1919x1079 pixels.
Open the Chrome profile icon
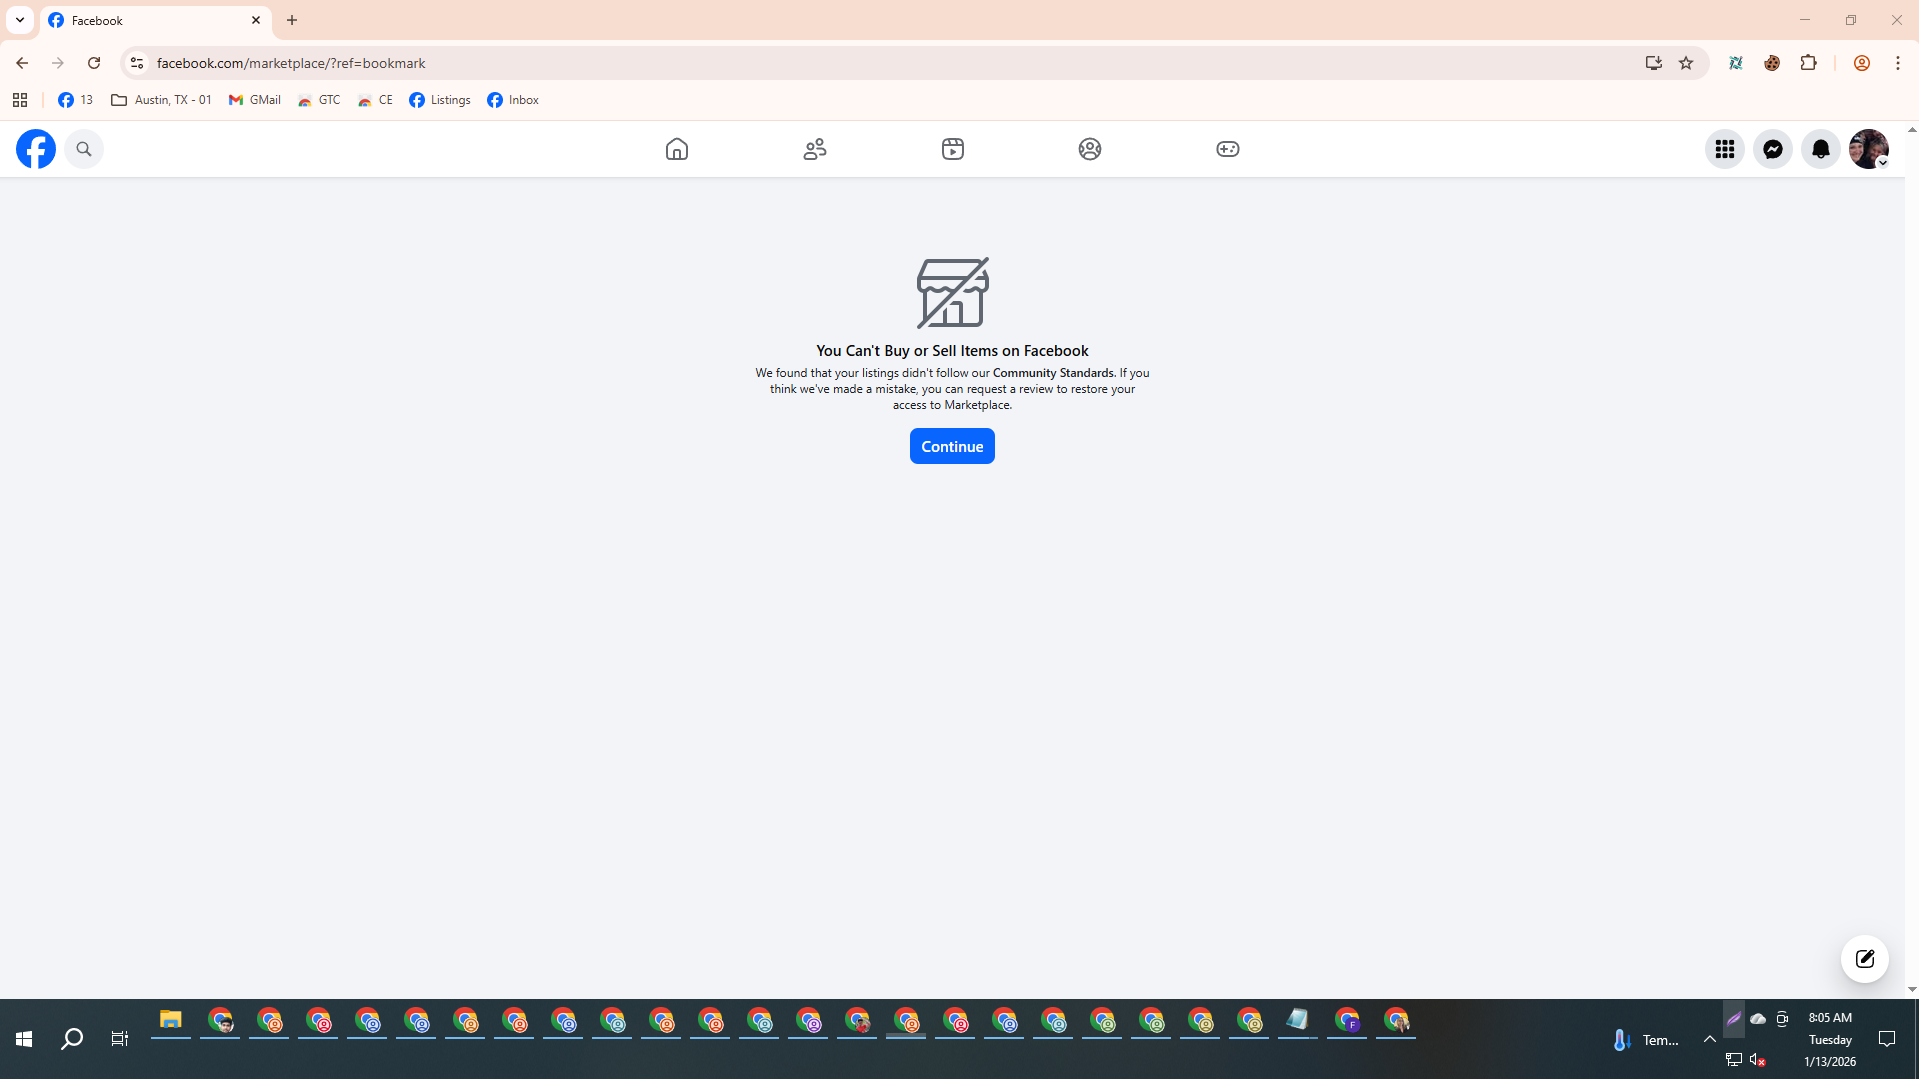tap(1861, 63)
